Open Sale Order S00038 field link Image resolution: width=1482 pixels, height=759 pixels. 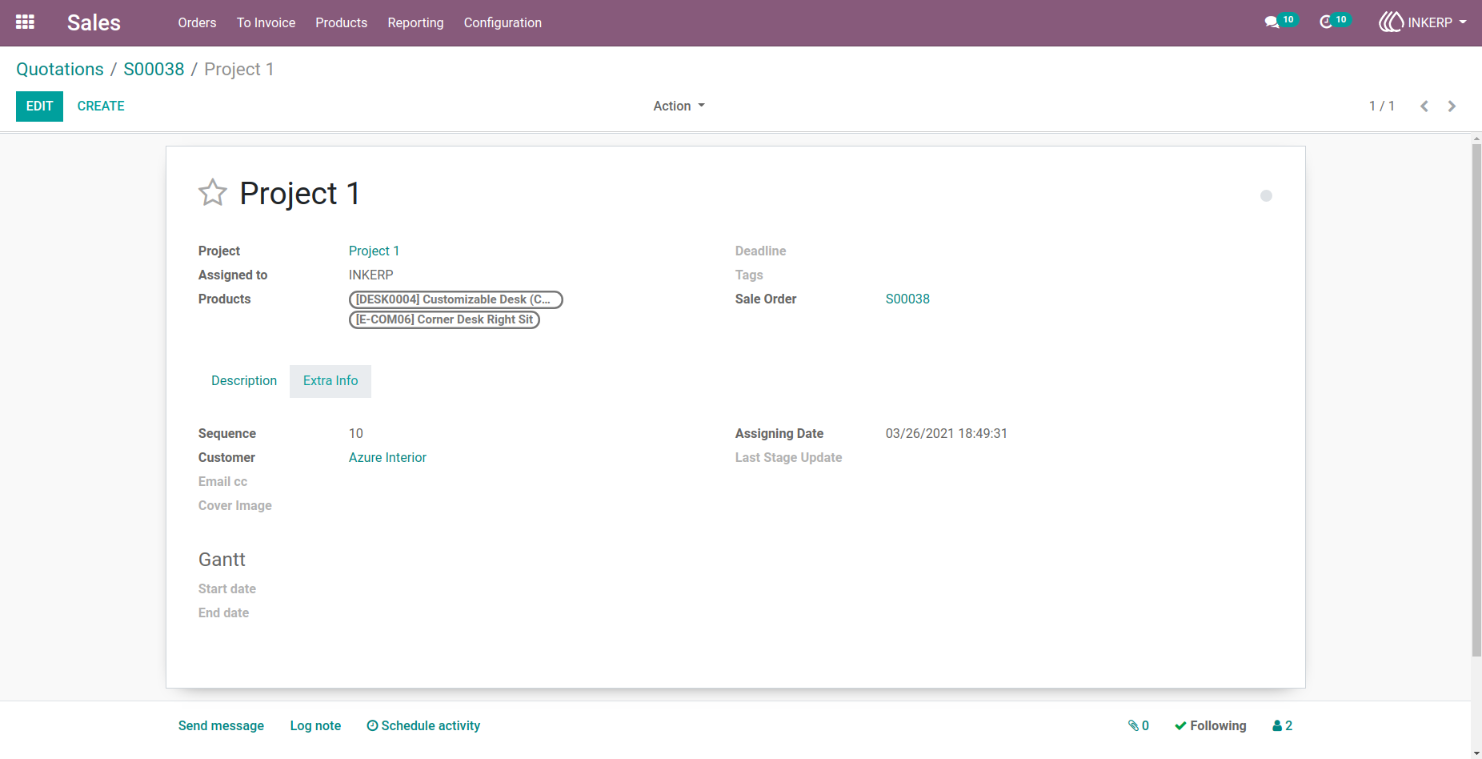(908, 299)
